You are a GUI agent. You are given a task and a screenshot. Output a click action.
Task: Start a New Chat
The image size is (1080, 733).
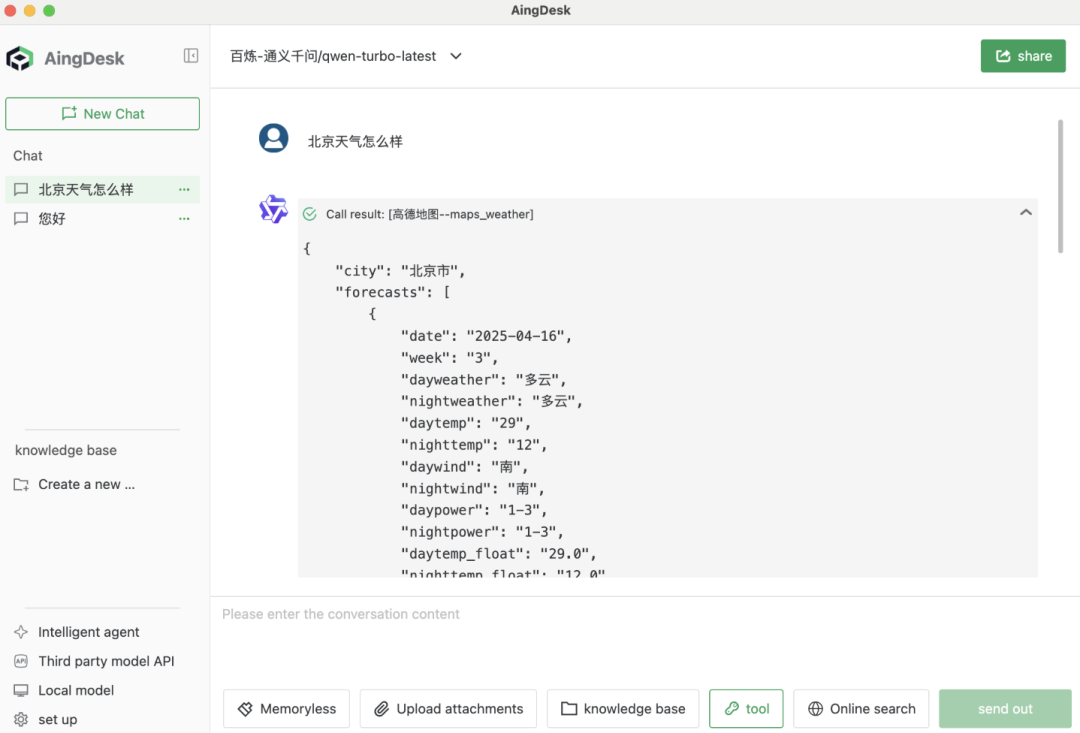[102, 114]
